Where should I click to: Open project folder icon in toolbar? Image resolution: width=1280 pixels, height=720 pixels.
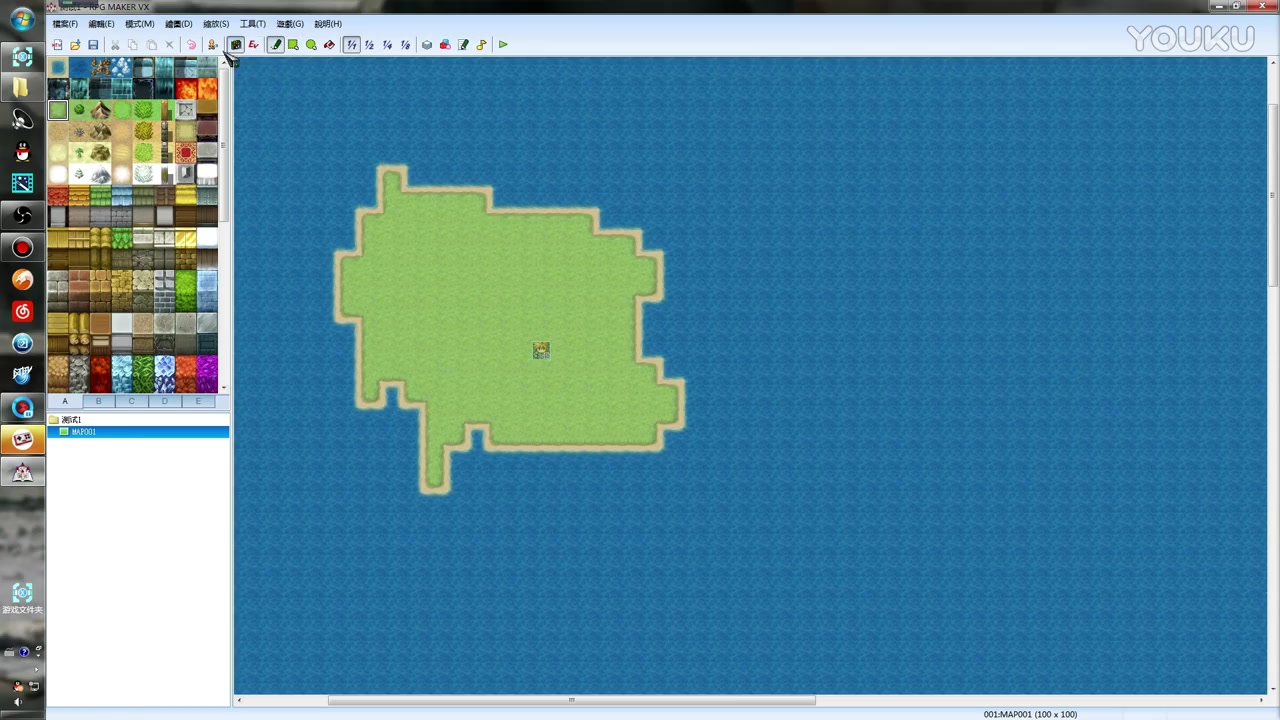coord(75,44)
